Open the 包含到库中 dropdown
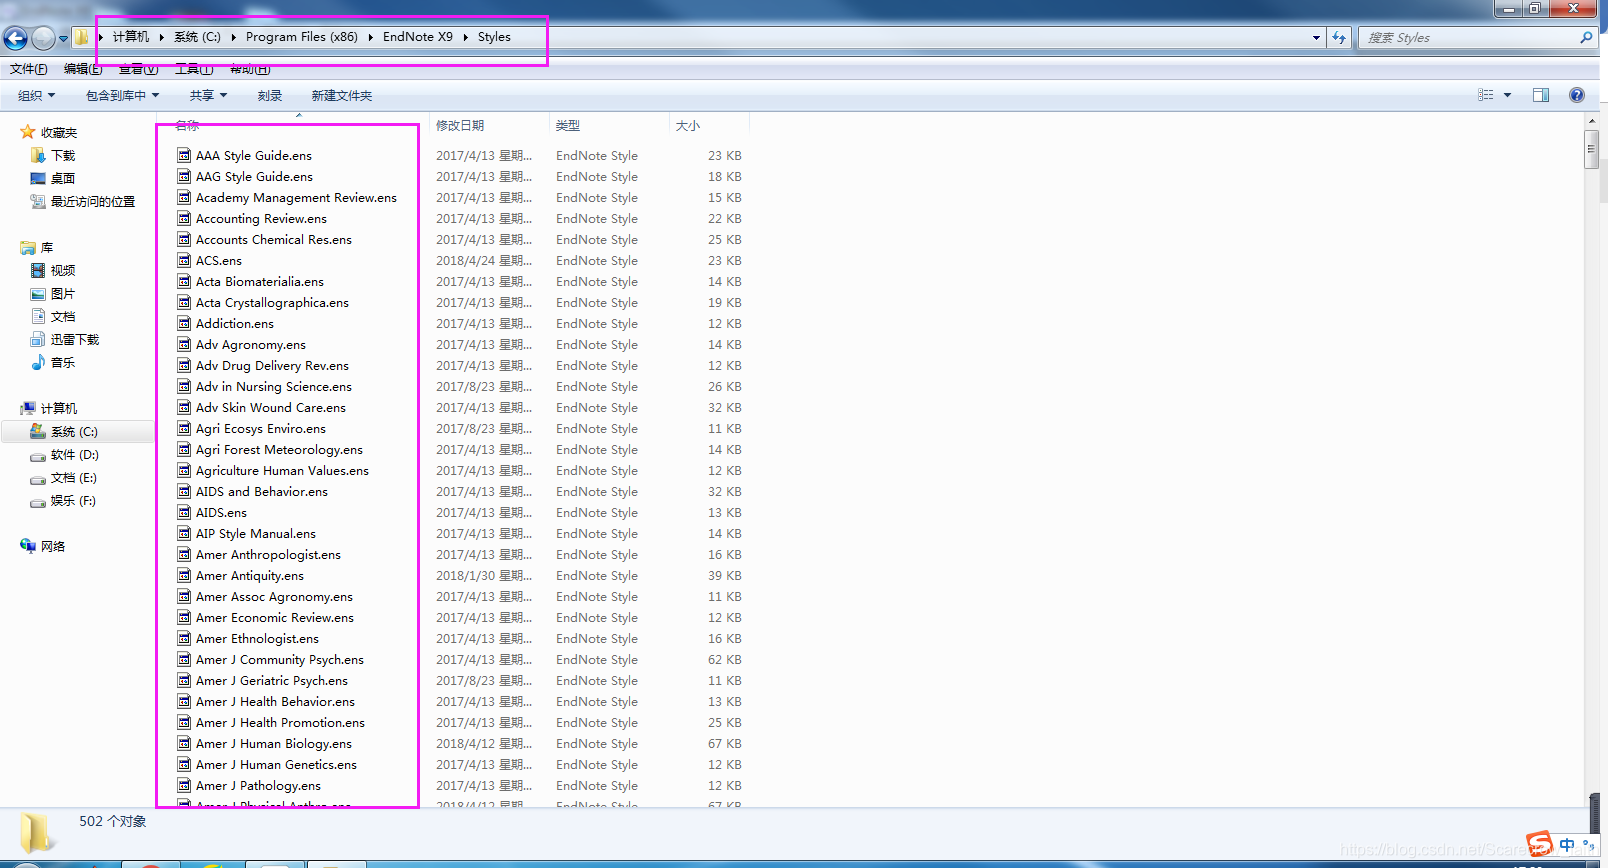 point(123,96)
